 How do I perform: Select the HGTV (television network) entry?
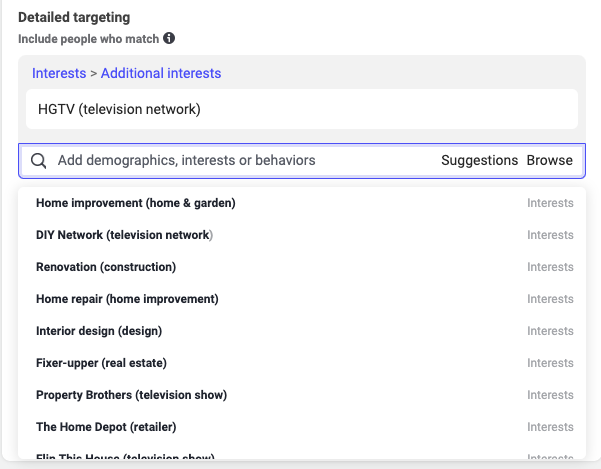click(x=302, y=109)
